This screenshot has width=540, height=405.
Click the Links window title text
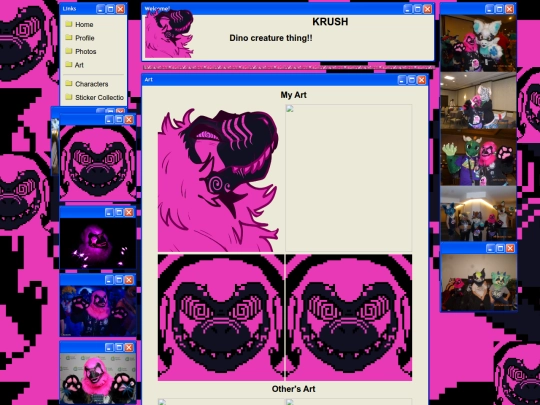(70, 9)
